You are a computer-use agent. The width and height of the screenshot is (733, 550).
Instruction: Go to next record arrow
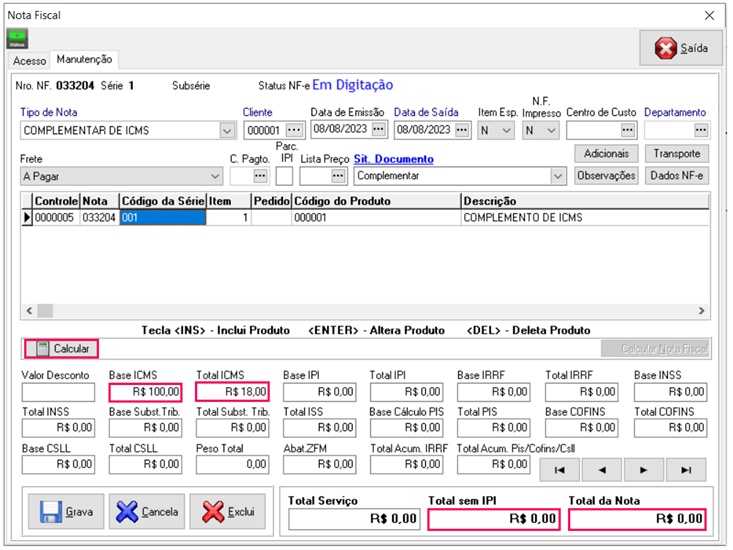645,469
